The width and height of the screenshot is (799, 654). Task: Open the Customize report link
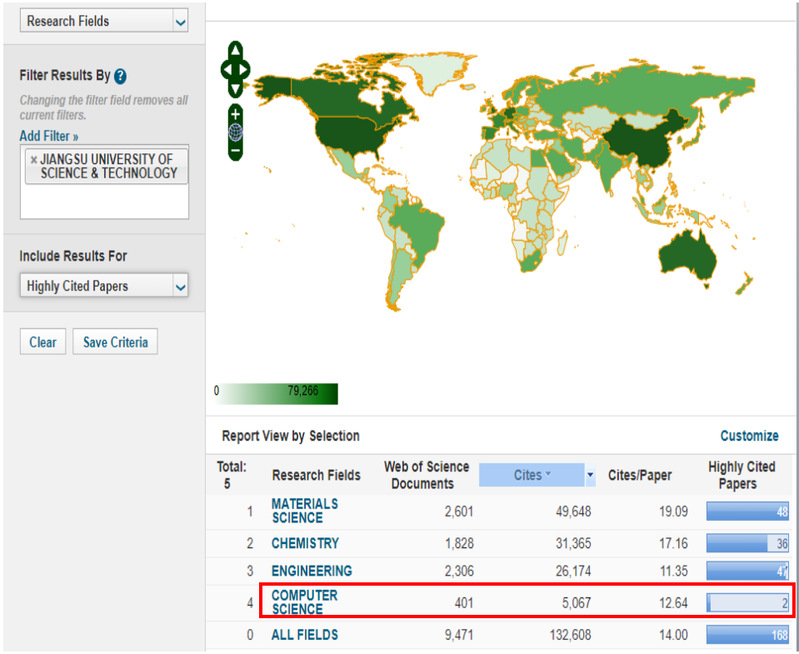748,436
